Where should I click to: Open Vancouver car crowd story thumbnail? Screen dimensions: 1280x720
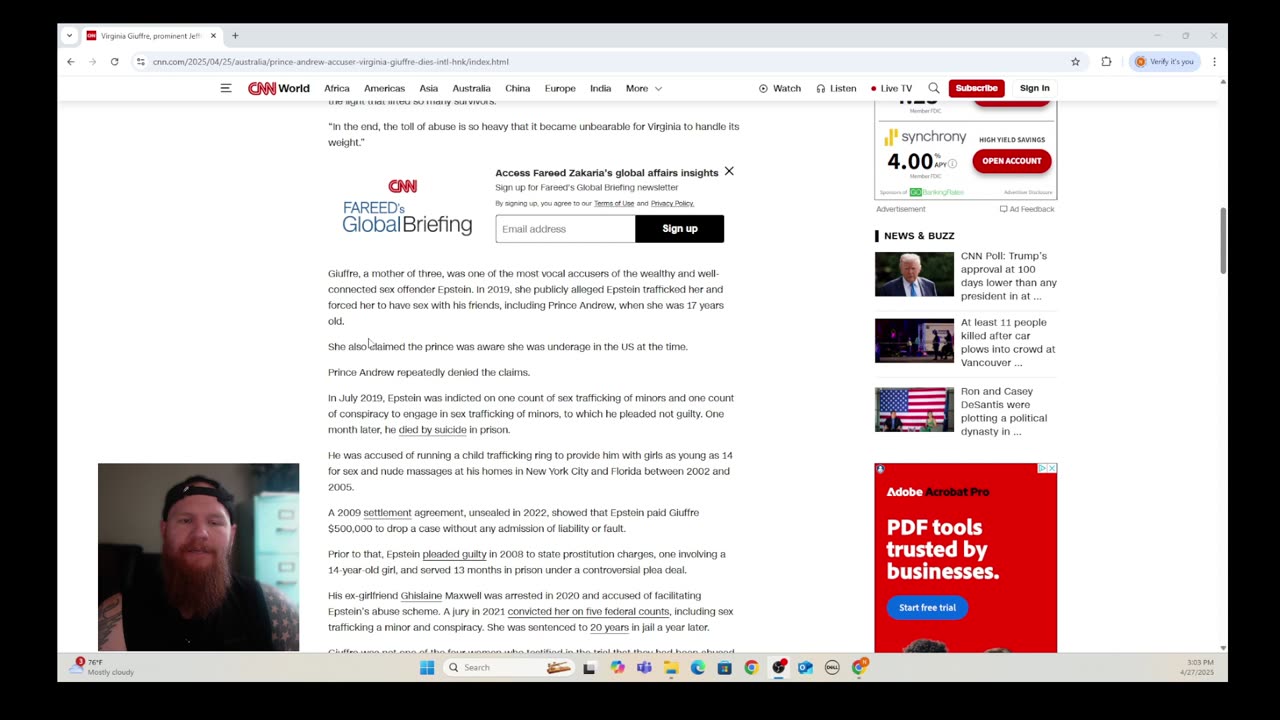(914, 341)
